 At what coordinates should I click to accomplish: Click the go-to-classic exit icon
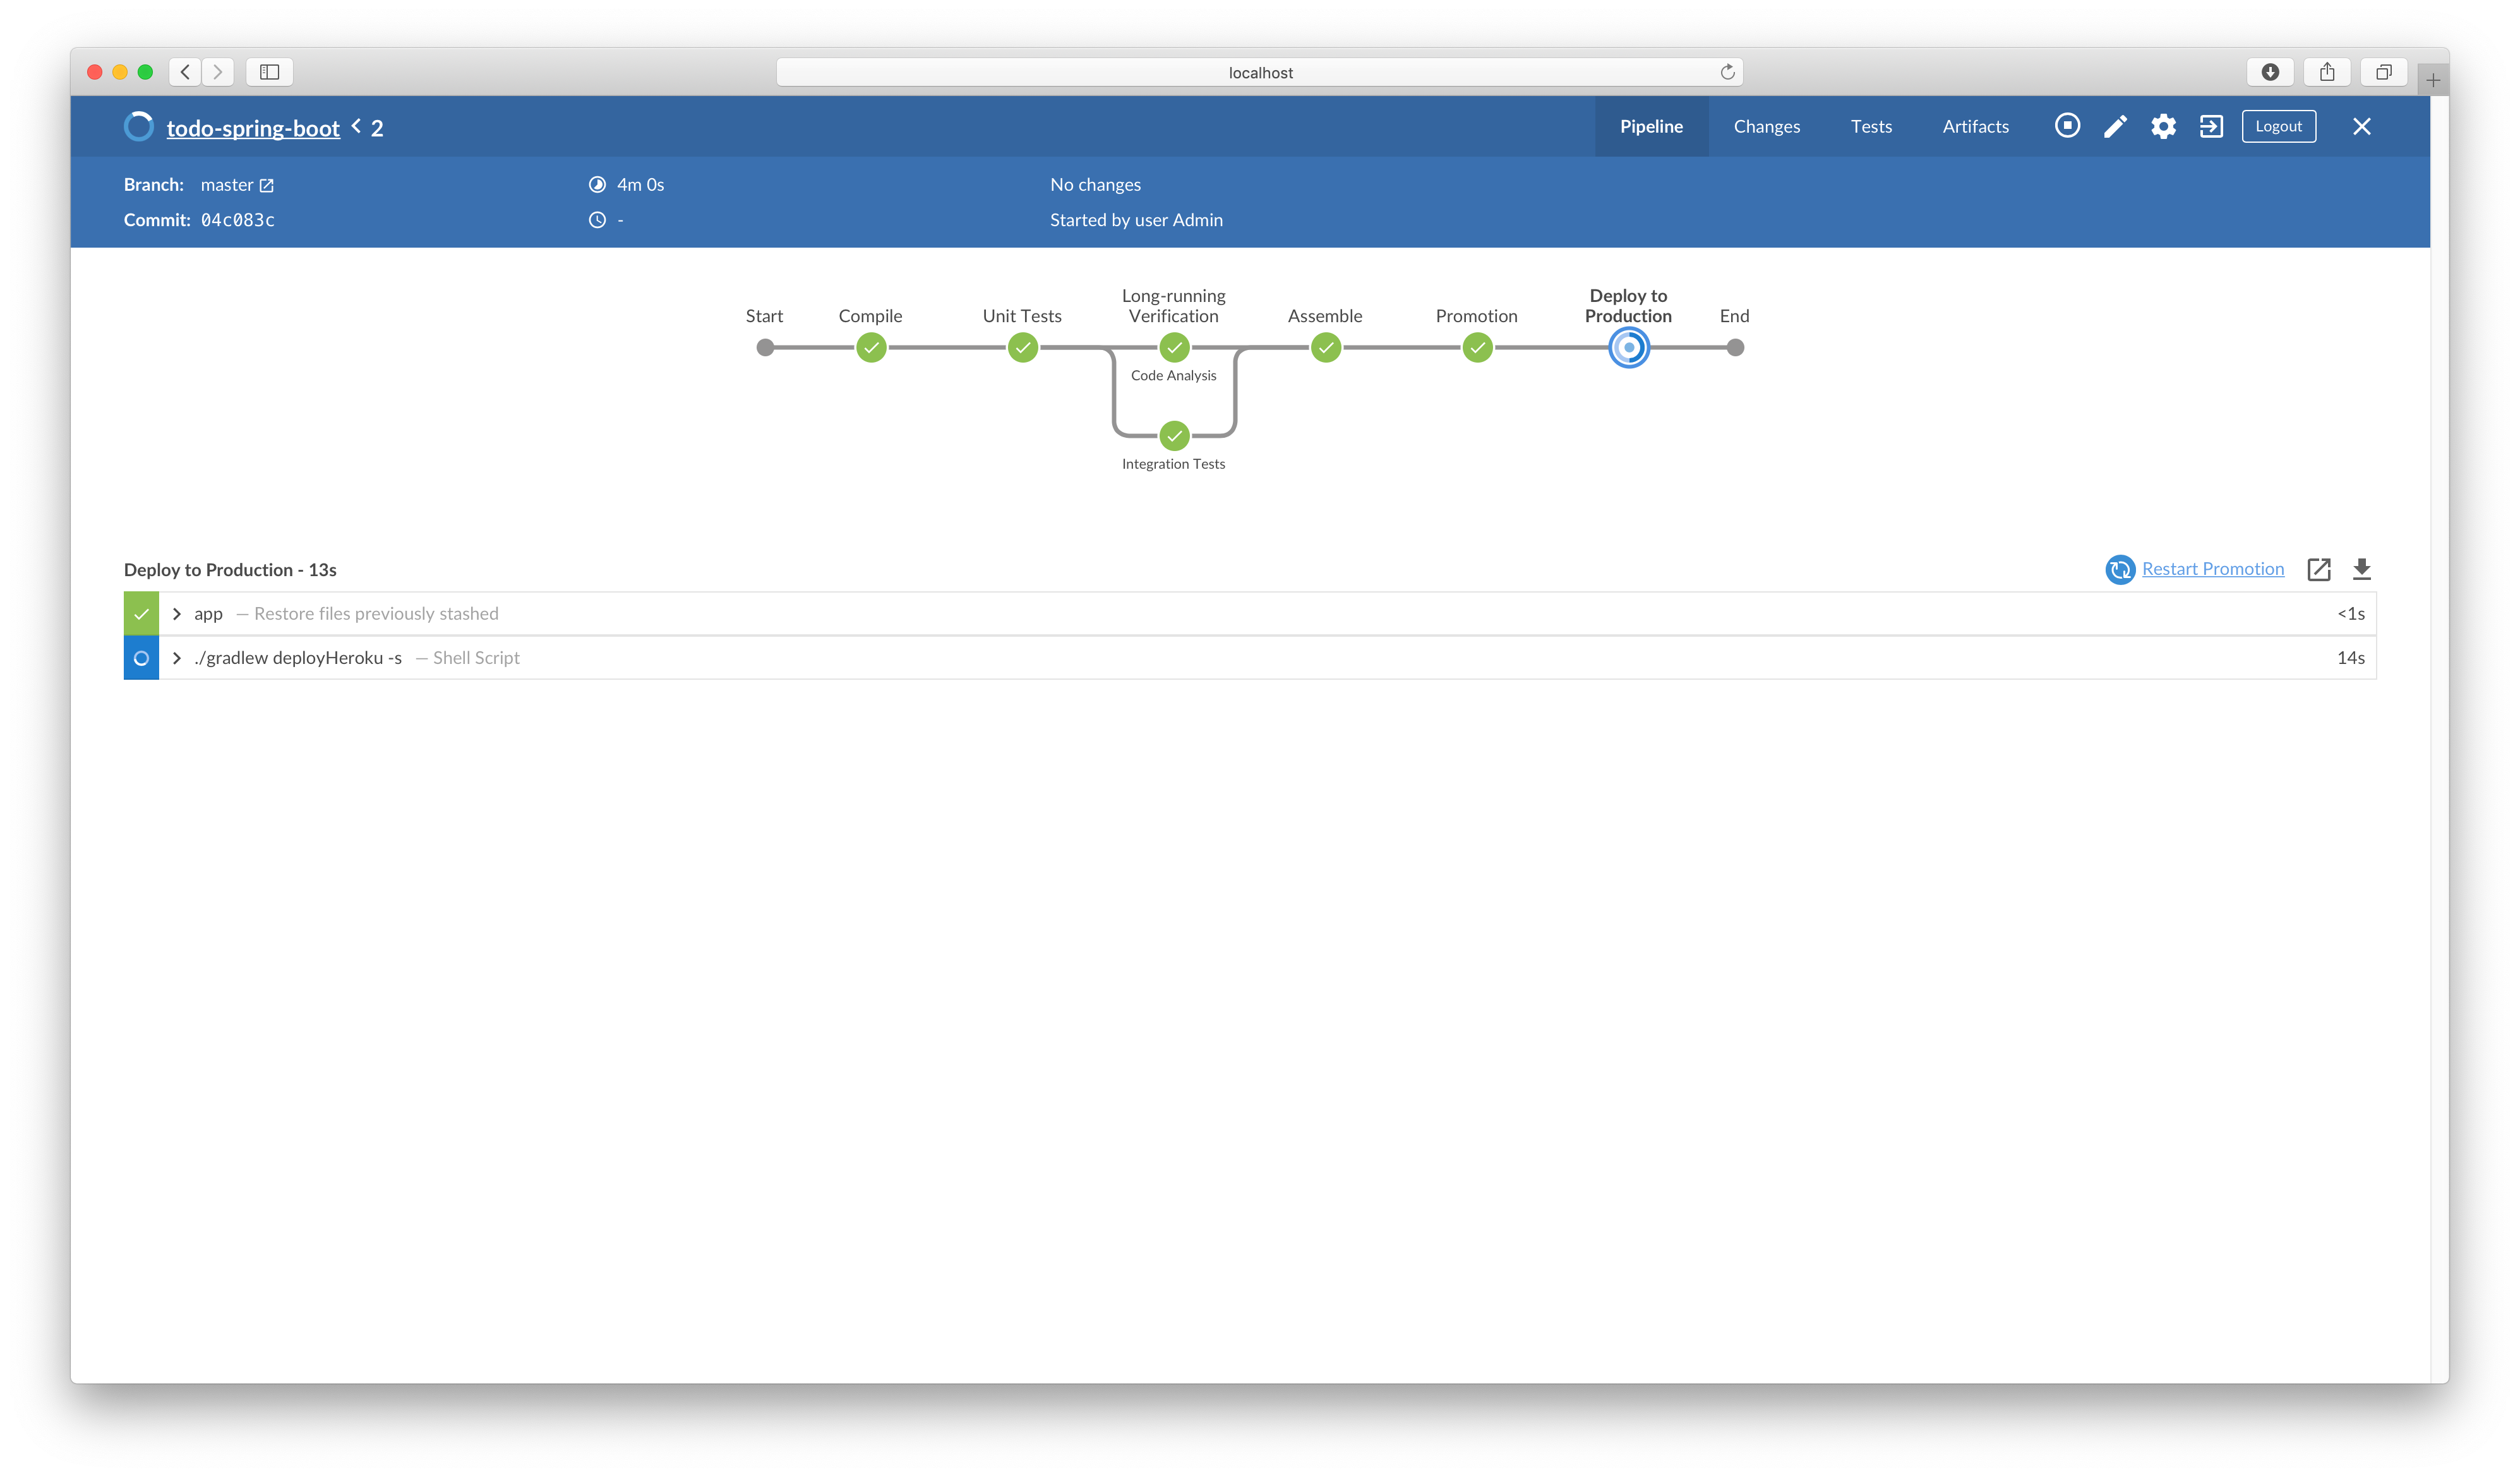pyautogui.click(x=2211, y=126)
